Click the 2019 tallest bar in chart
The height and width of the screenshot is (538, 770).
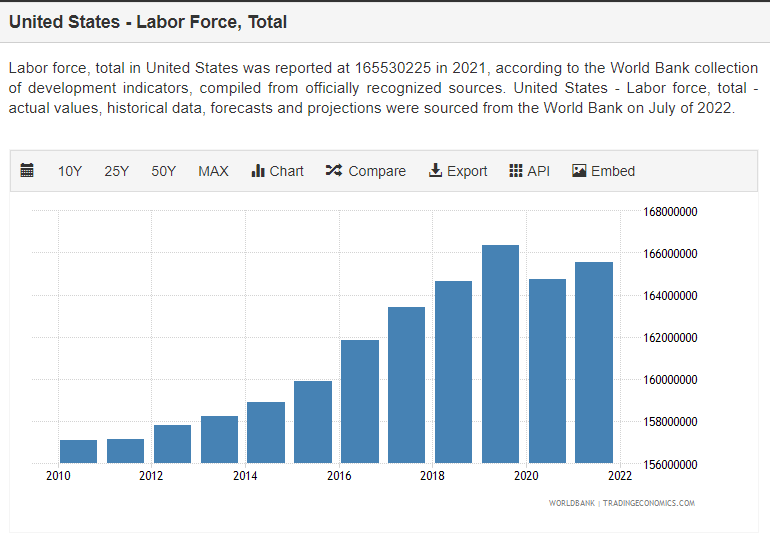(x=500, y=355)
